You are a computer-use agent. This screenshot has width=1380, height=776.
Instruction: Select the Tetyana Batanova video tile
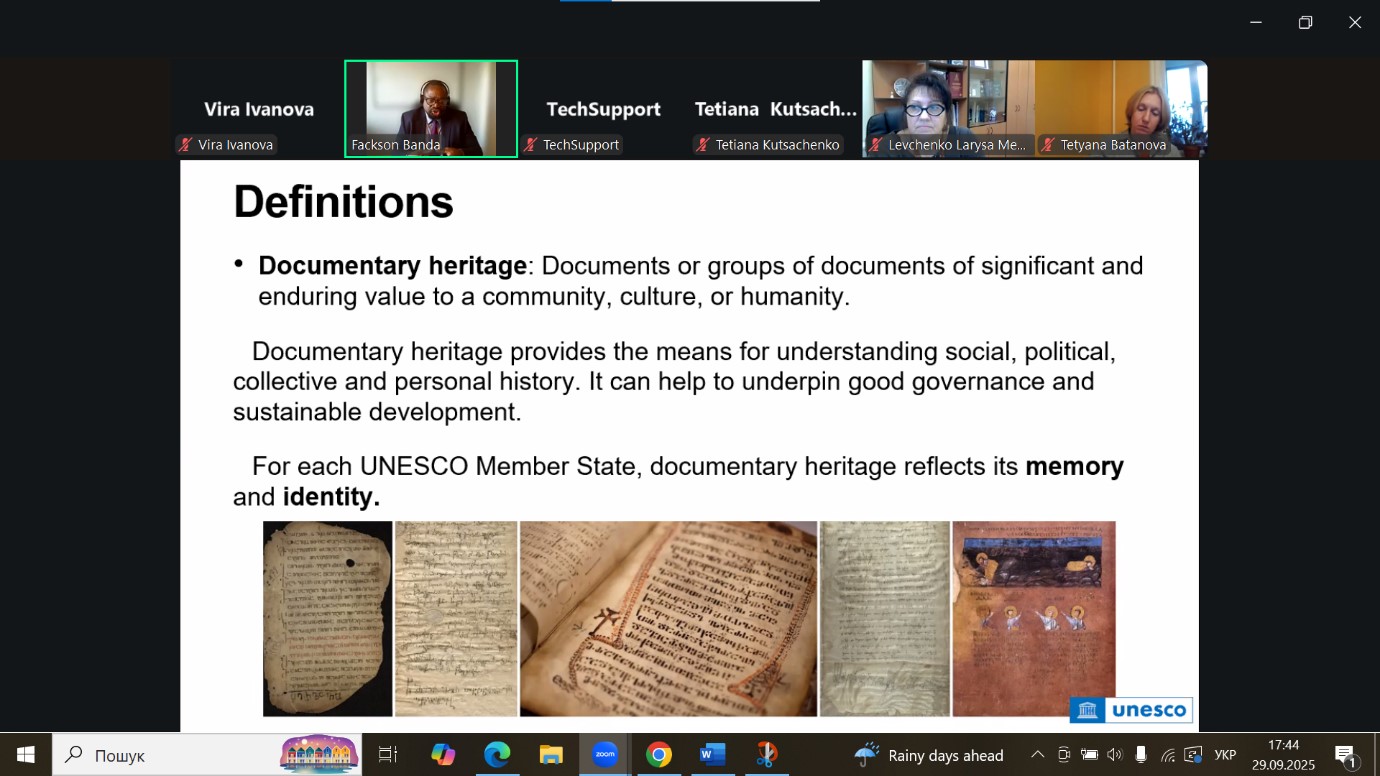click(x=1121, y=108)
